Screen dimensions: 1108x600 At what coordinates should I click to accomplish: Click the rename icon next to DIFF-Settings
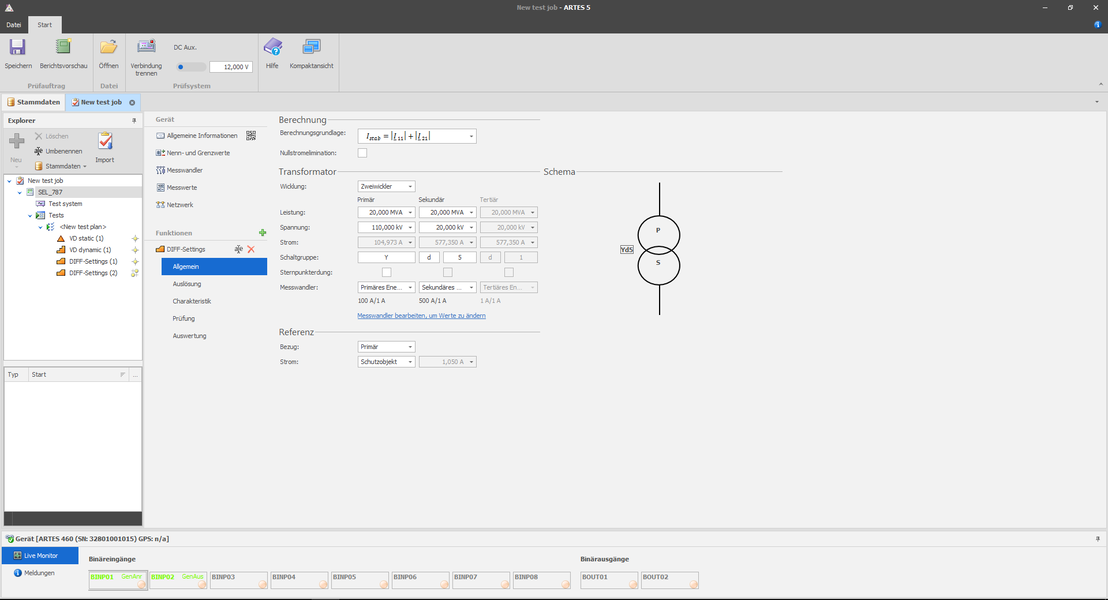239,249
